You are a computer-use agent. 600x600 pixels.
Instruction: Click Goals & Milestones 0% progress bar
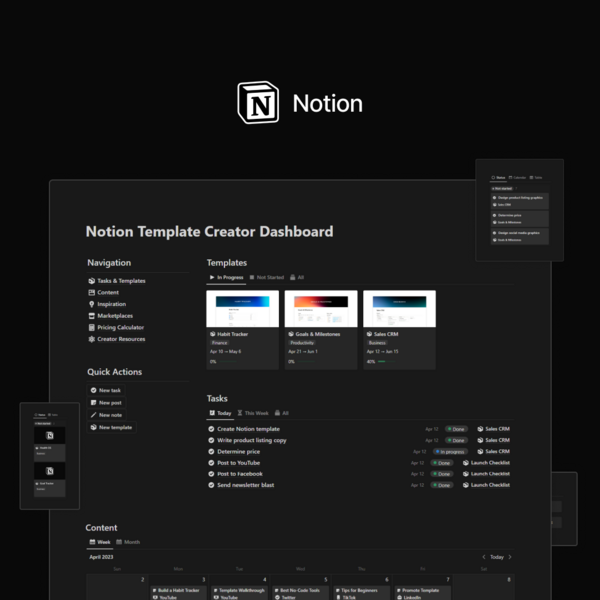[x=306, y=362]
